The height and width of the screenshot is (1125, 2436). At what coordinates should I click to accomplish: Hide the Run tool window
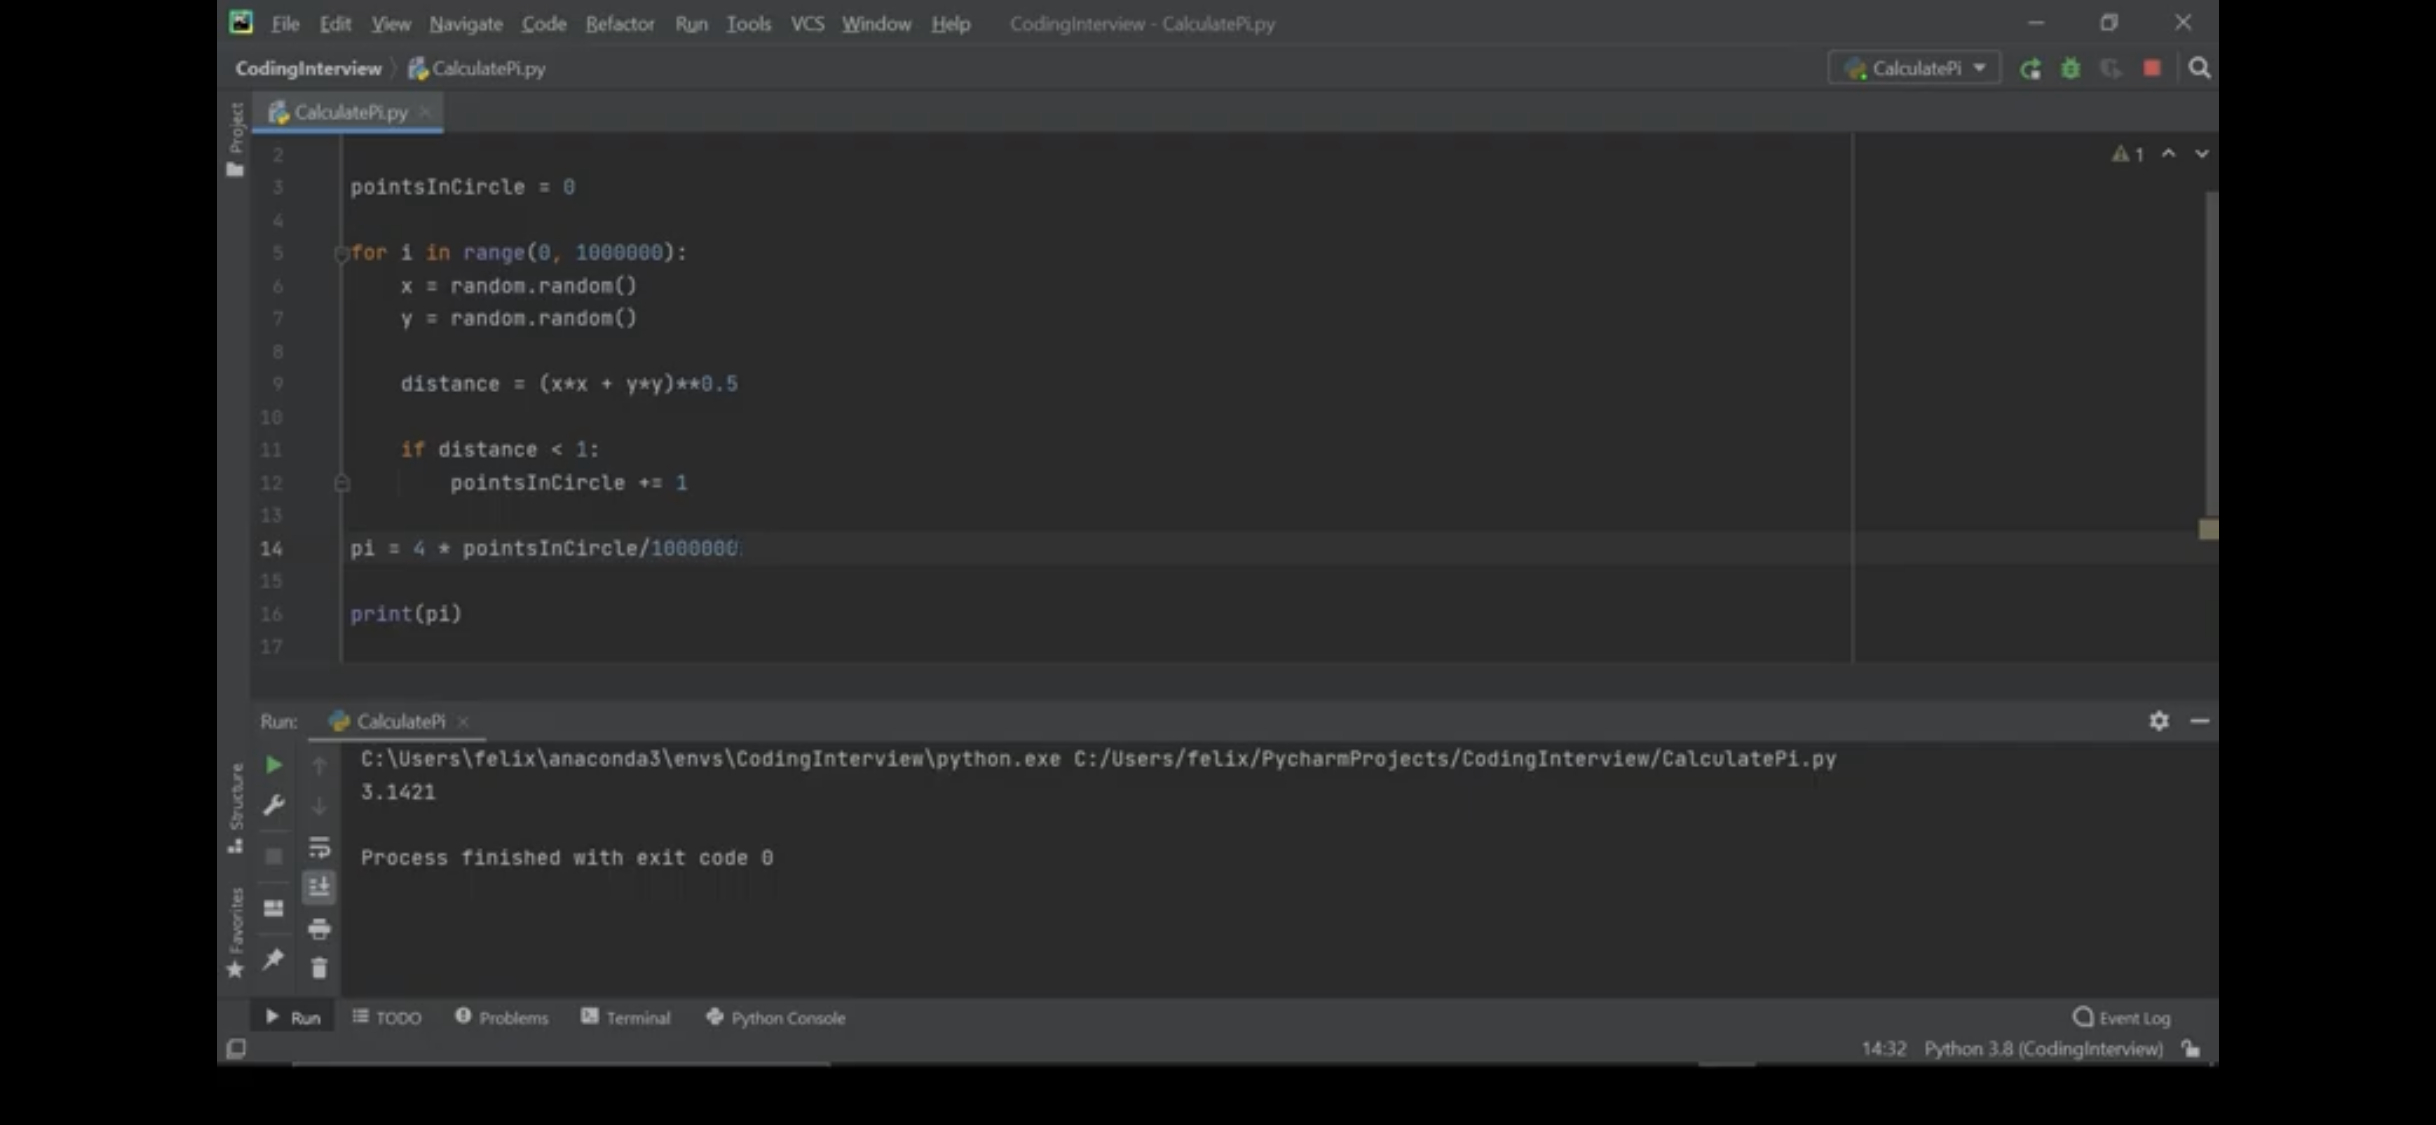pos(2199,720)
